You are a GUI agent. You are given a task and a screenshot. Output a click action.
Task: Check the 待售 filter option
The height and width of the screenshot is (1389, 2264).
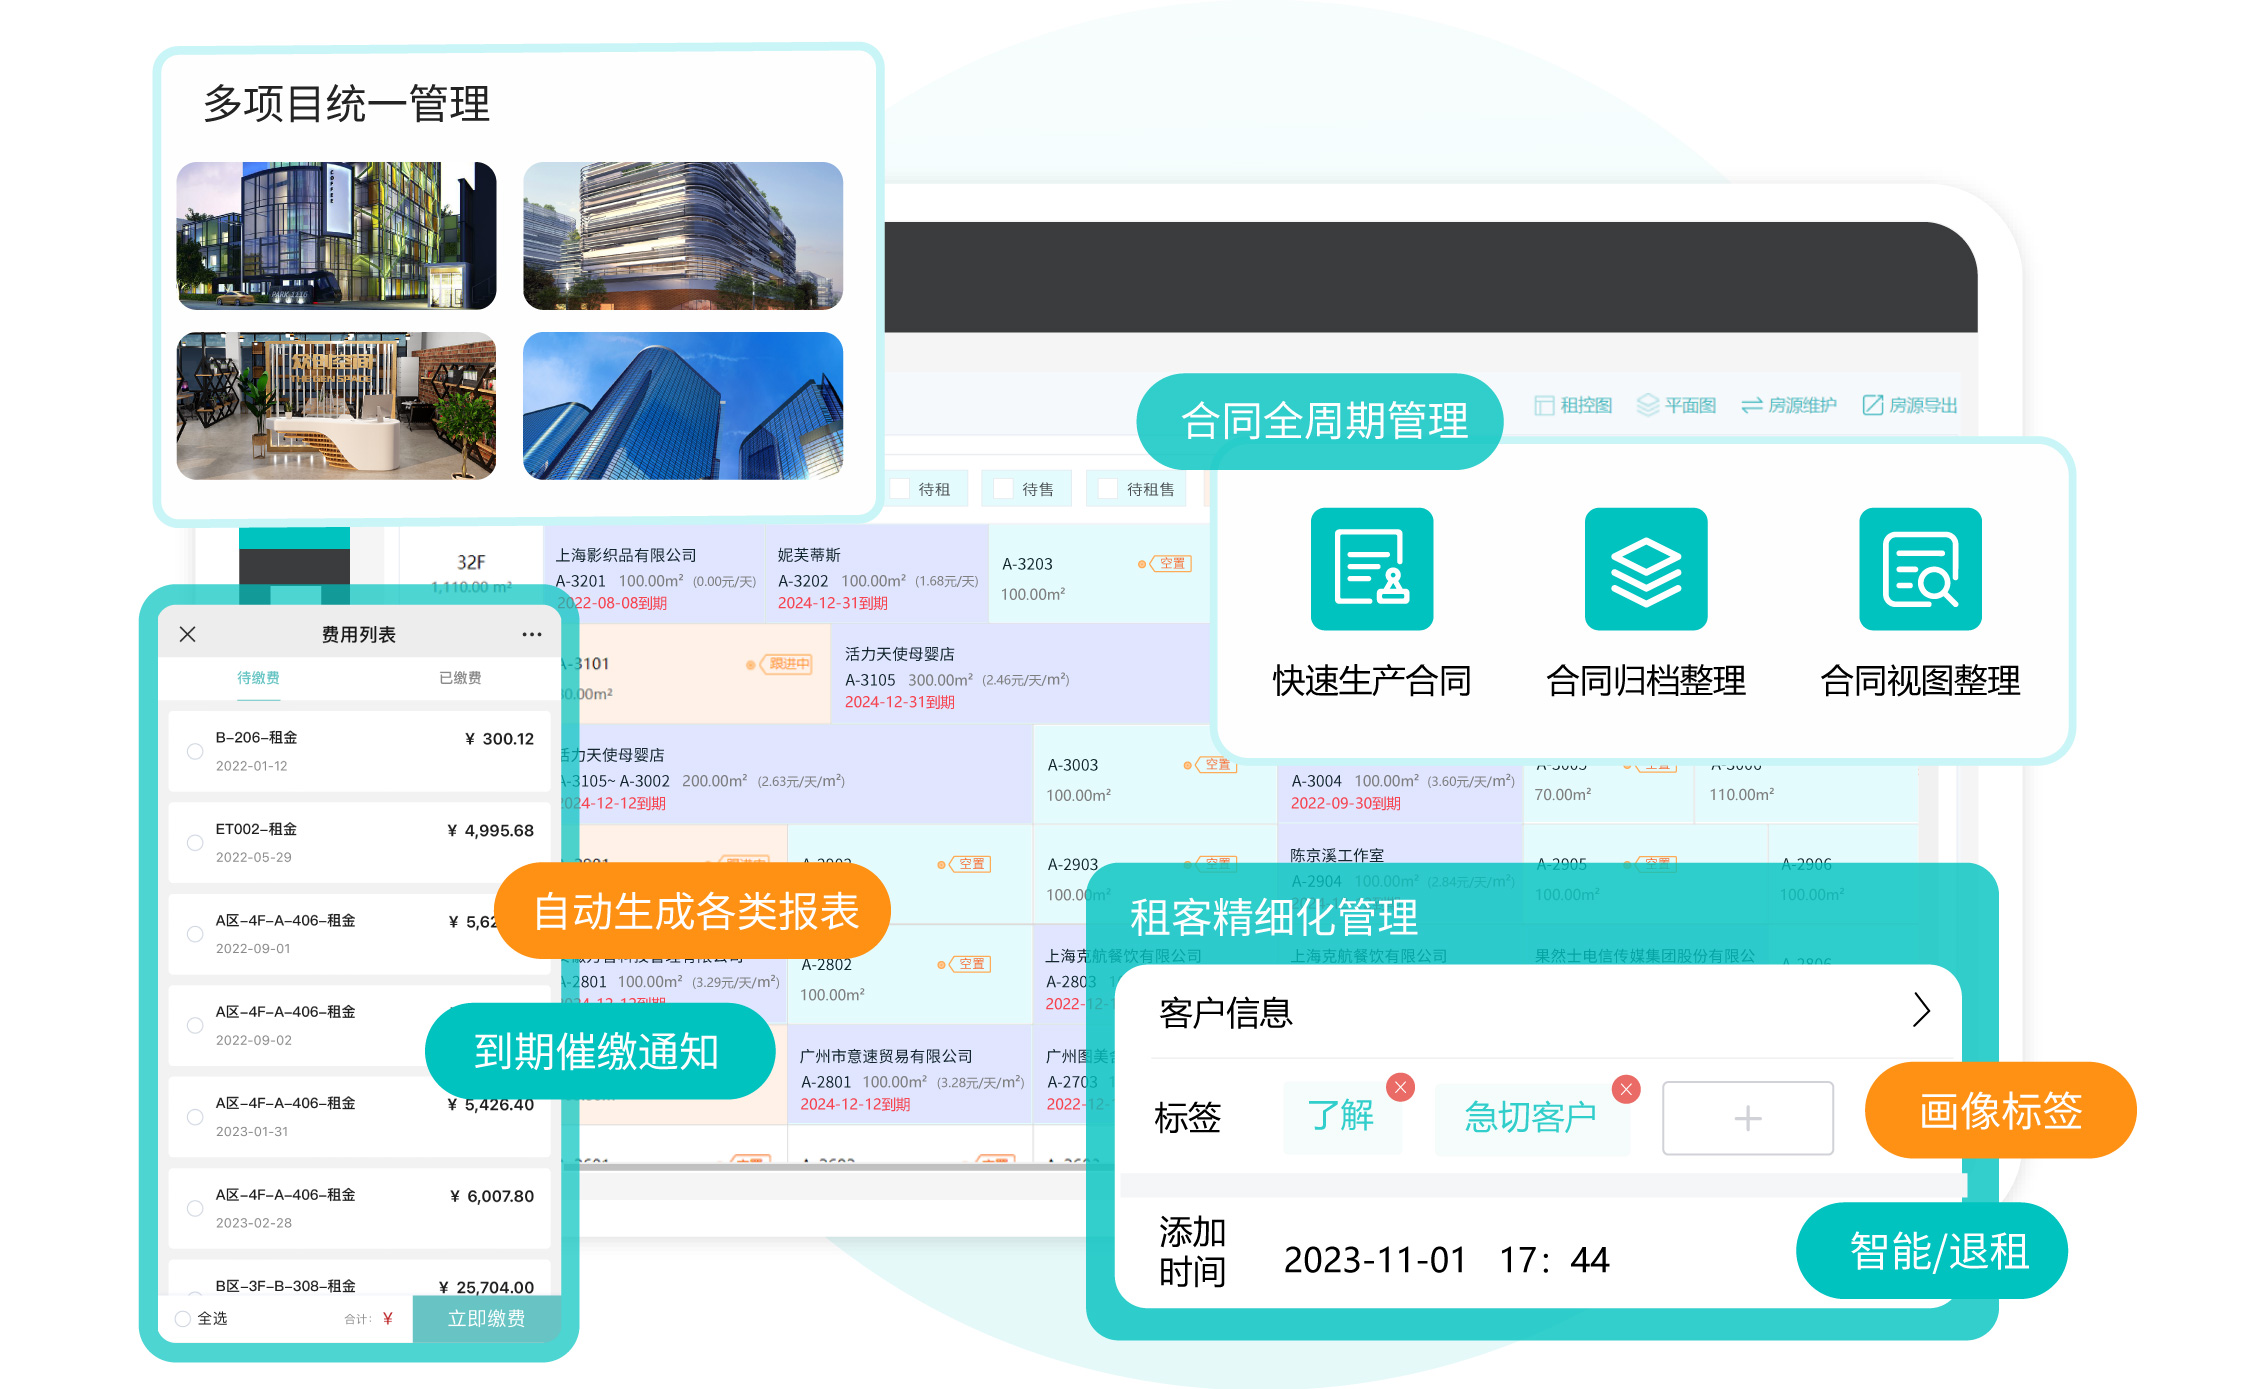point(1003,488)
